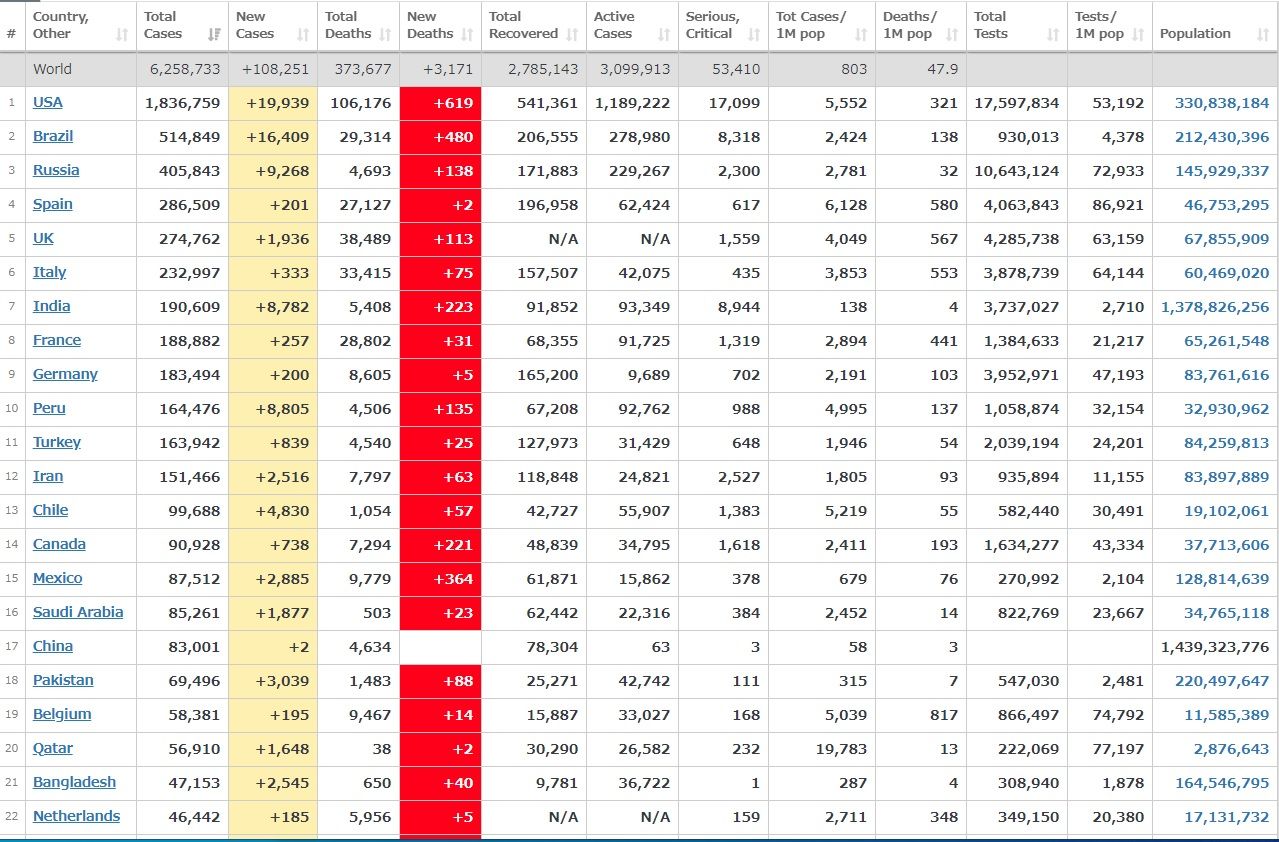Sort by Total Deaths using its arrows
The width and height of the screenshot is (1279, 842).
point(384,35)
